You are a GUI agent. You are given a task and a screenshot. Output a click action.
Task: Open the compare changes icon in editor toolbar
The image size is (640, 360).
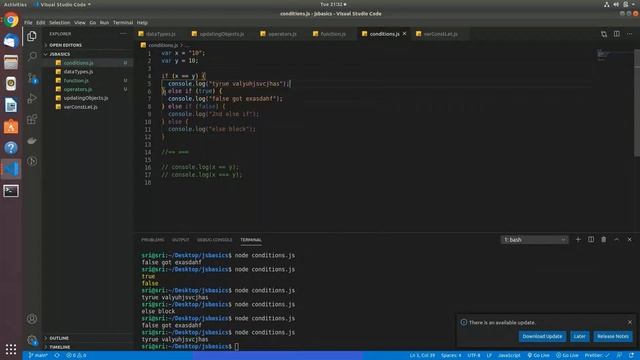point(604,34)
